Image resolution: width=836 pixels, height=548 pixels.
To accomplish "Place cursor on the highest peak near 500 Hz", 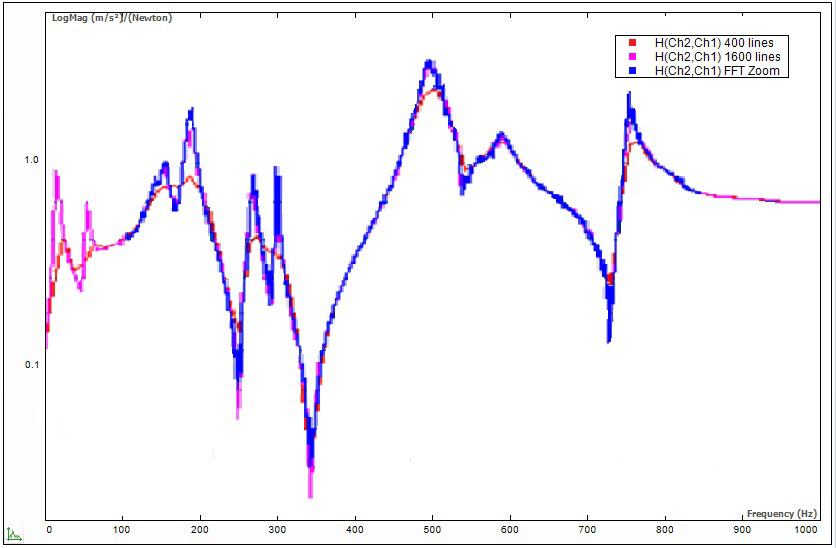I will pos(430,63).
